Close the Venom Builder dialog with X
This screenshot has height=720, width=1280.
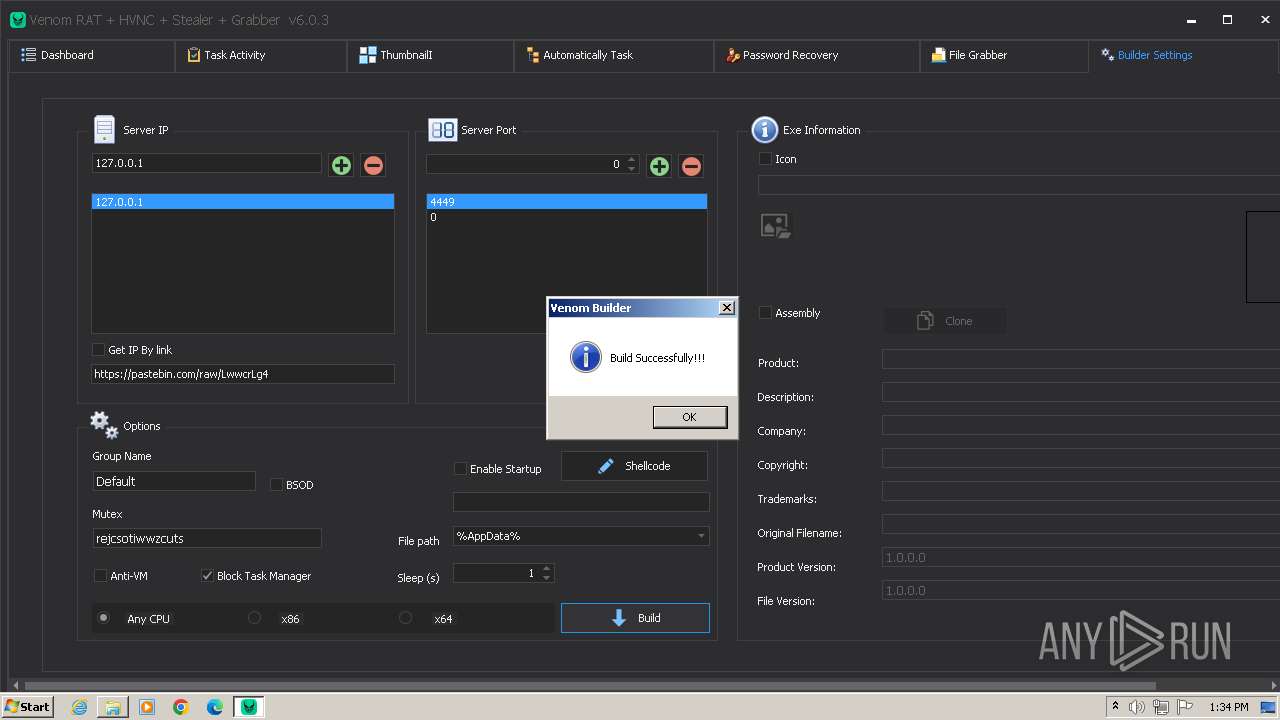point(727,308)
